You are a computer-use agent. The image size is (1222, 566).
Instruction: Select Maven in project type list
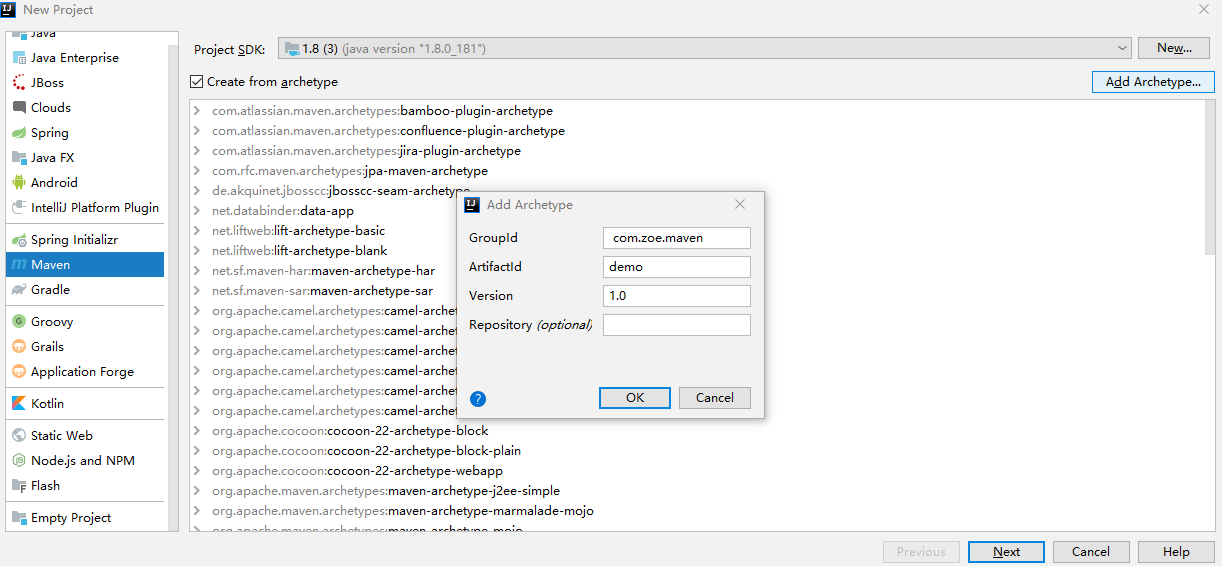84,265
